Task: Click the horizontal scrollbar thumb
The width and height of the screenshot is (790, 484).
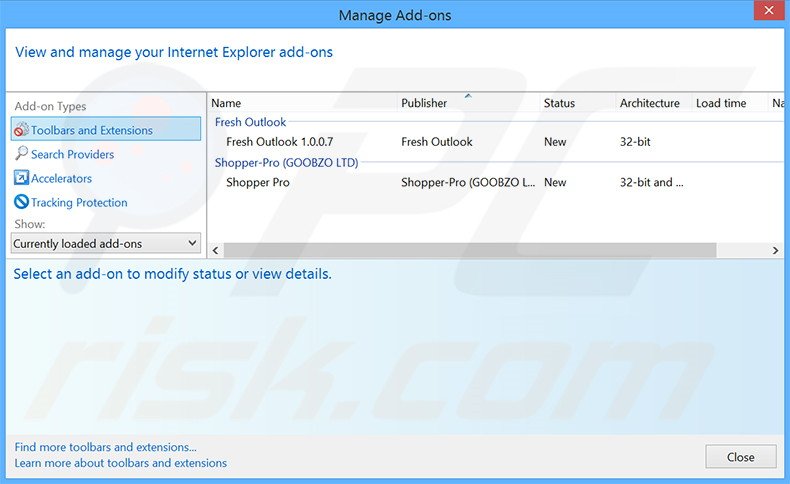Action: pos(470,250)
